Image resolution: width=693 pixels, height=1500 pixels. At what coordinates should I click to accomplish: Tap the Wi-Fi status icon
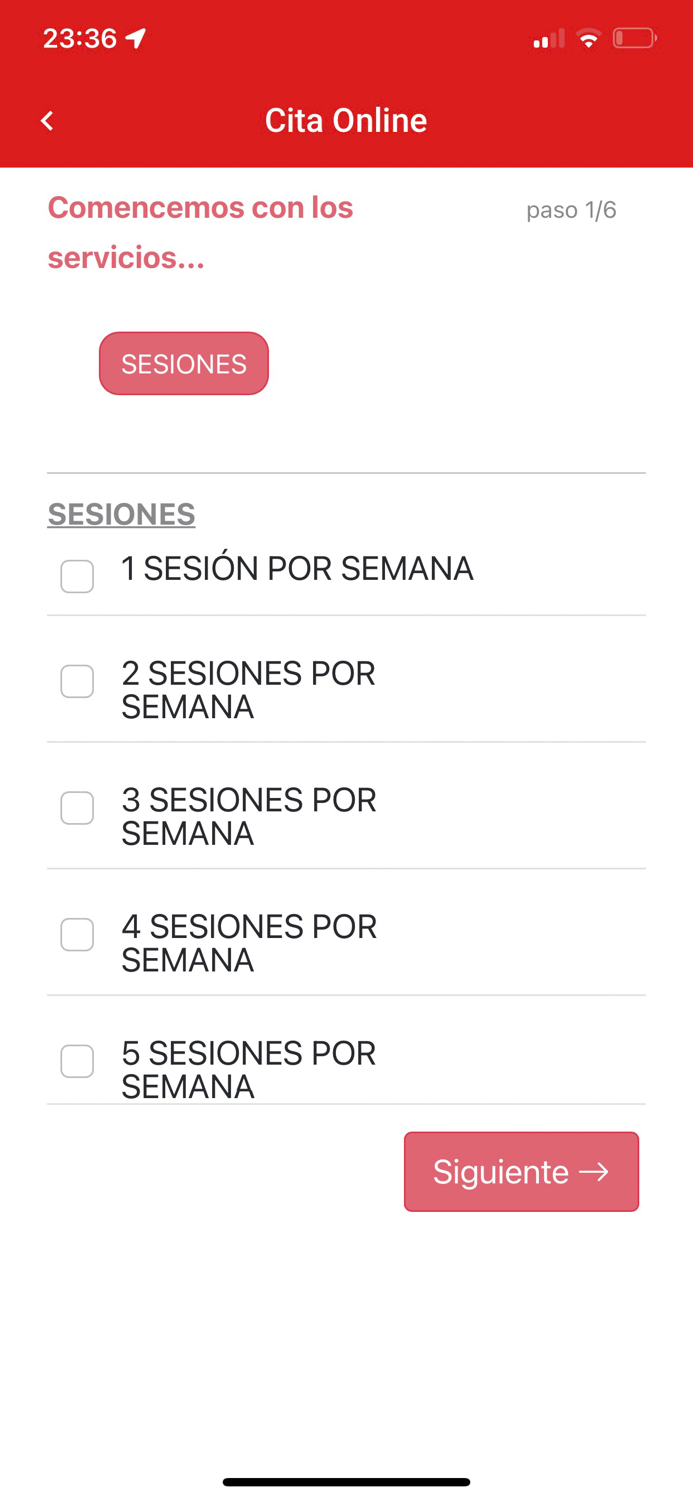click(x=589, y=40)
